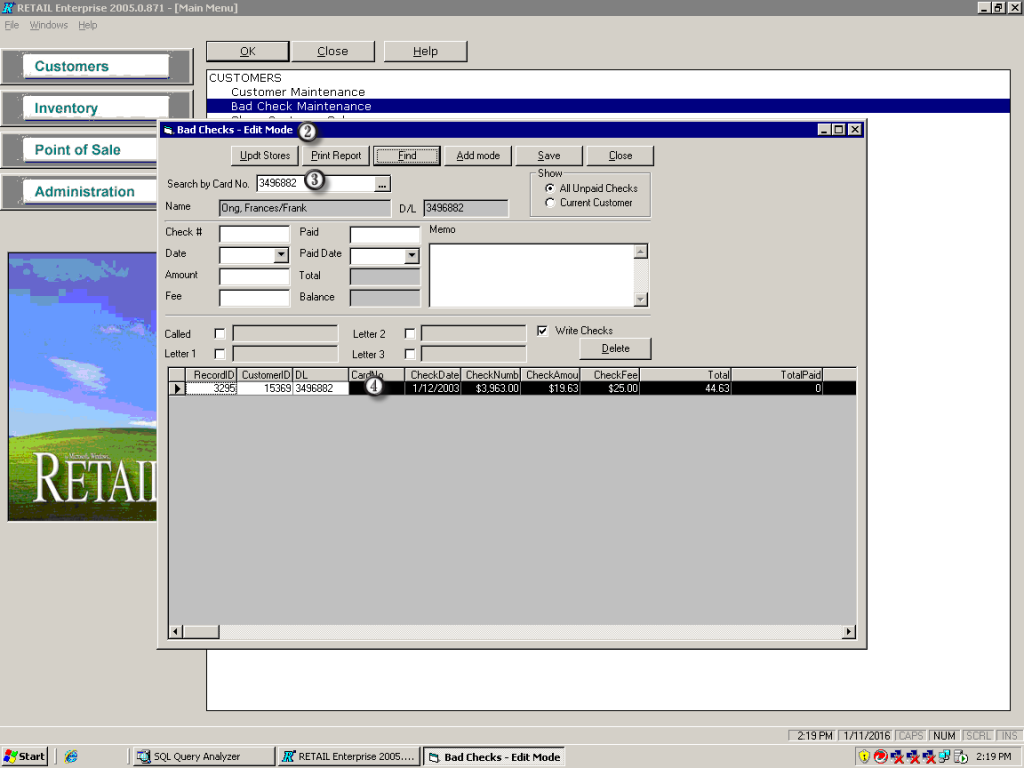This screenshot has height=768, width=1024.
Task: Uncheck the Write Checks checkbox
Action: coord(542,330)
